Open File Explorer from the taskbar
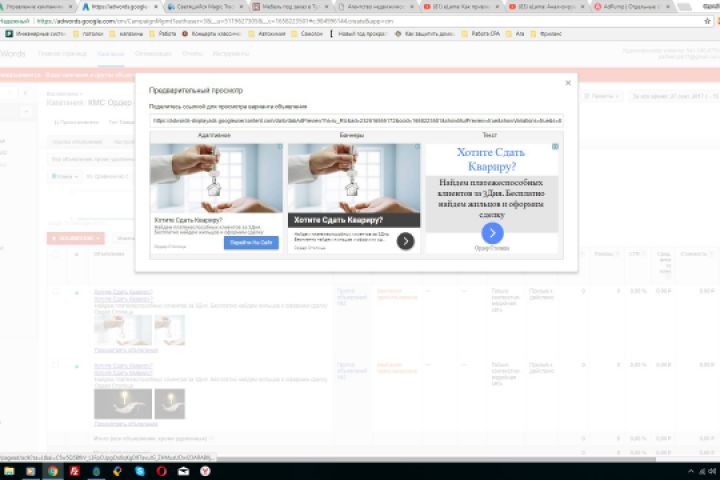Image resolution: width=720 pixels, height=480 pixels. (9, 471)
